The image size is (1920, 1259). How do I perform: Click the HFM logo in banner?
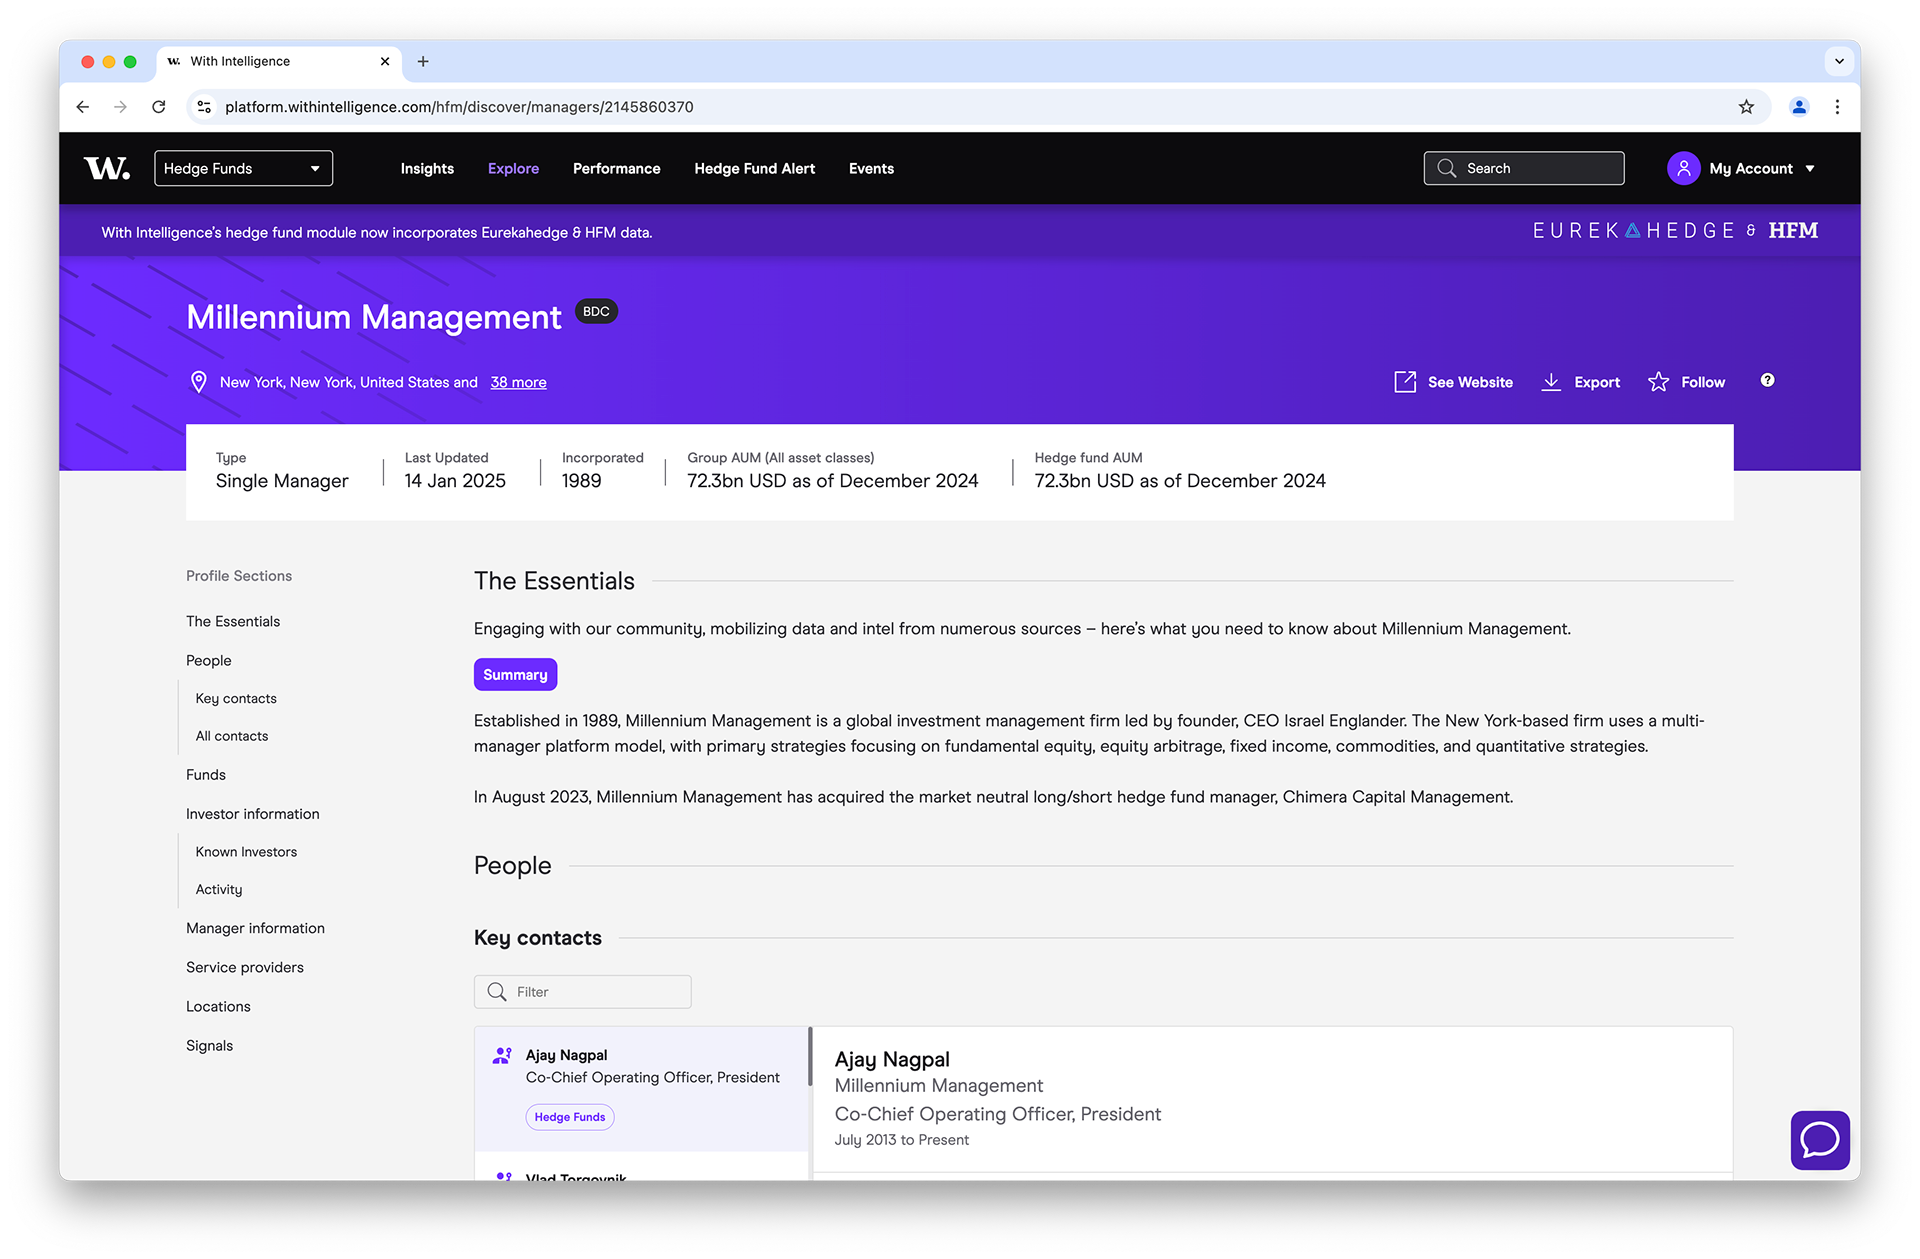tap(1793, 231)
